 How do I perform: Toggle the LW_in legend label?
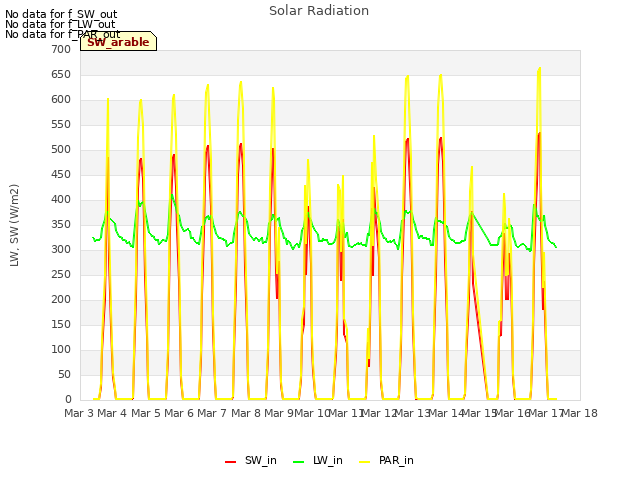click(x=328, y=460)
